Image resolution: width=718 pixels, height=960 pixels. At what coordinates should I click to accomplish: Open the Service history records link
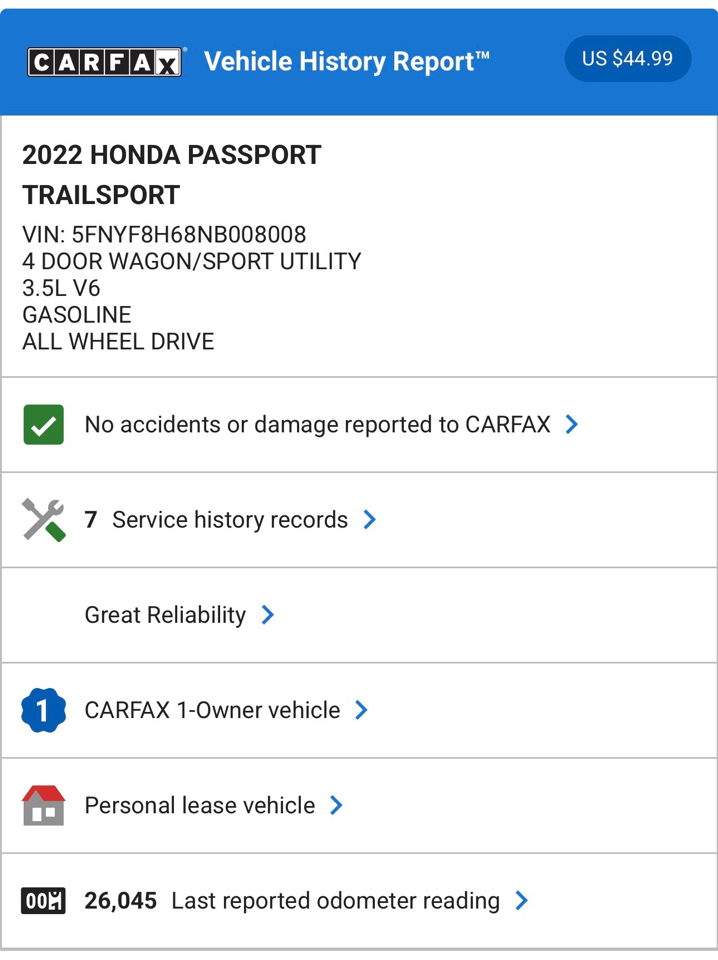tap(229, 520)
